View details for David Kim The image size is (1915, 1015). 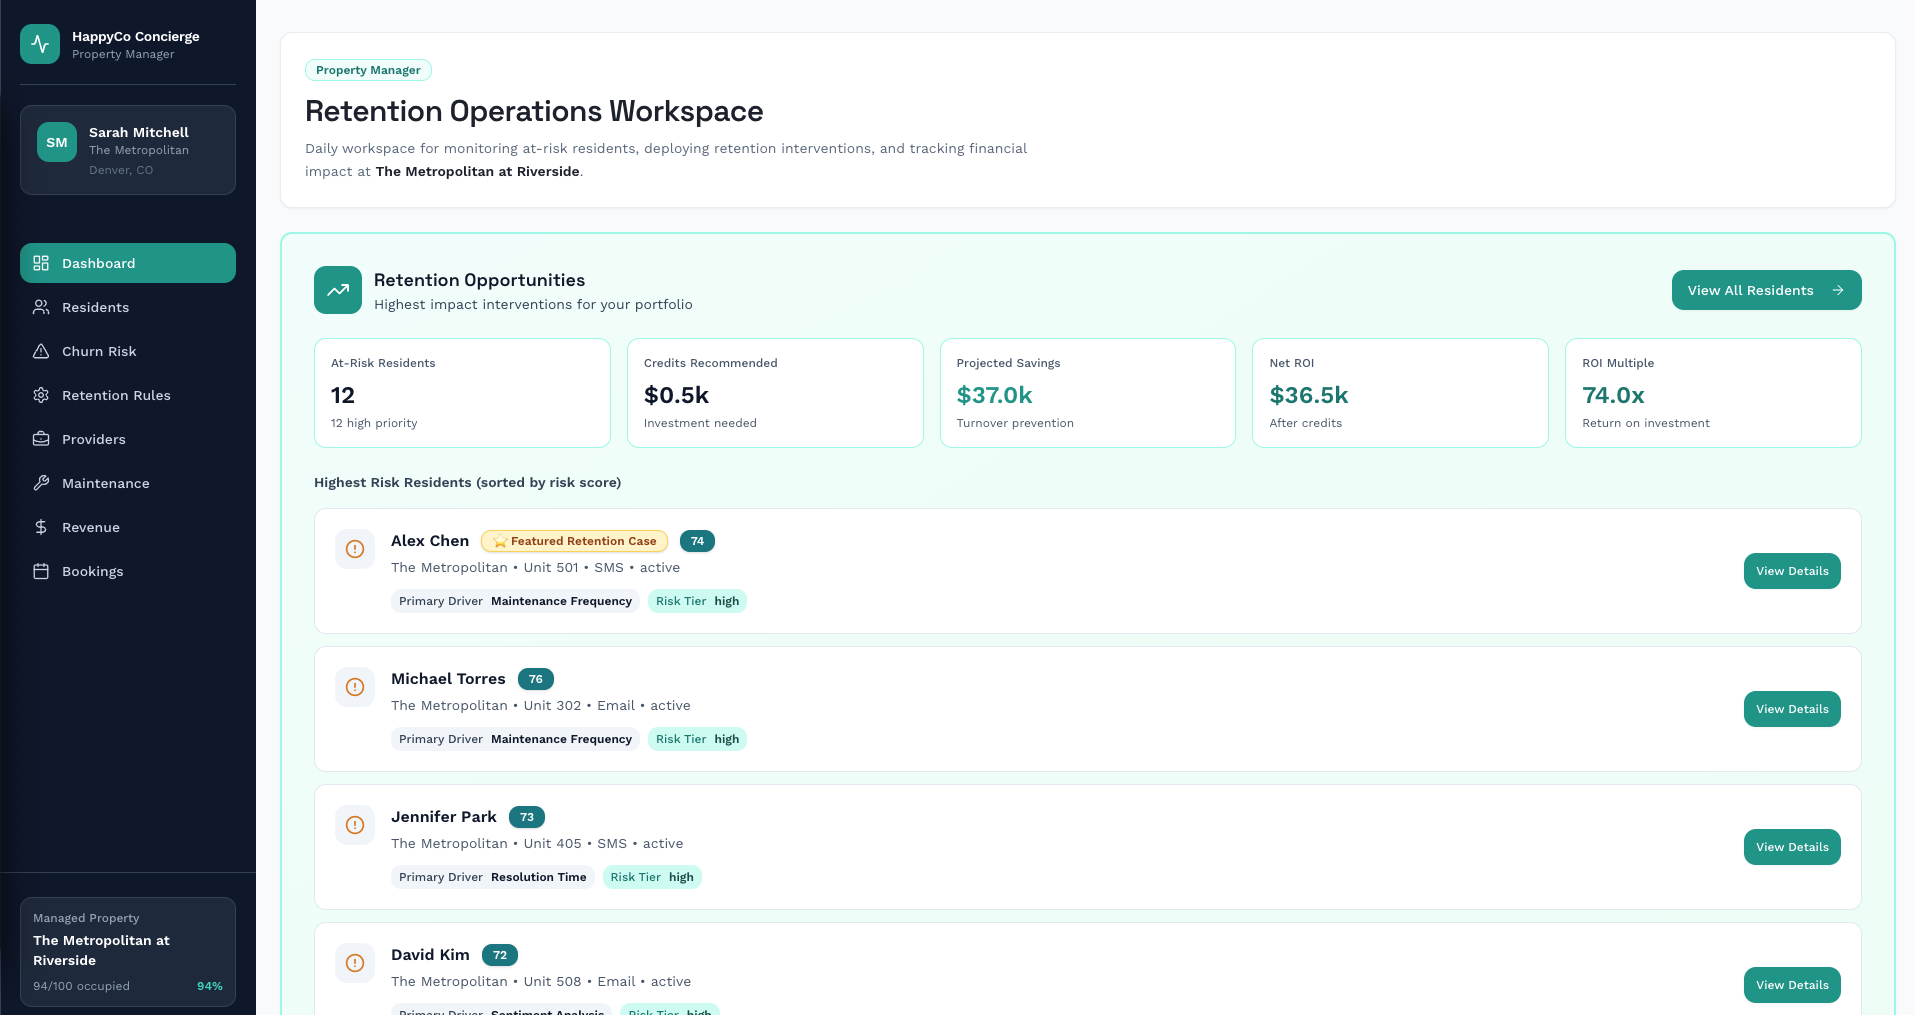tap(1792, 985)
